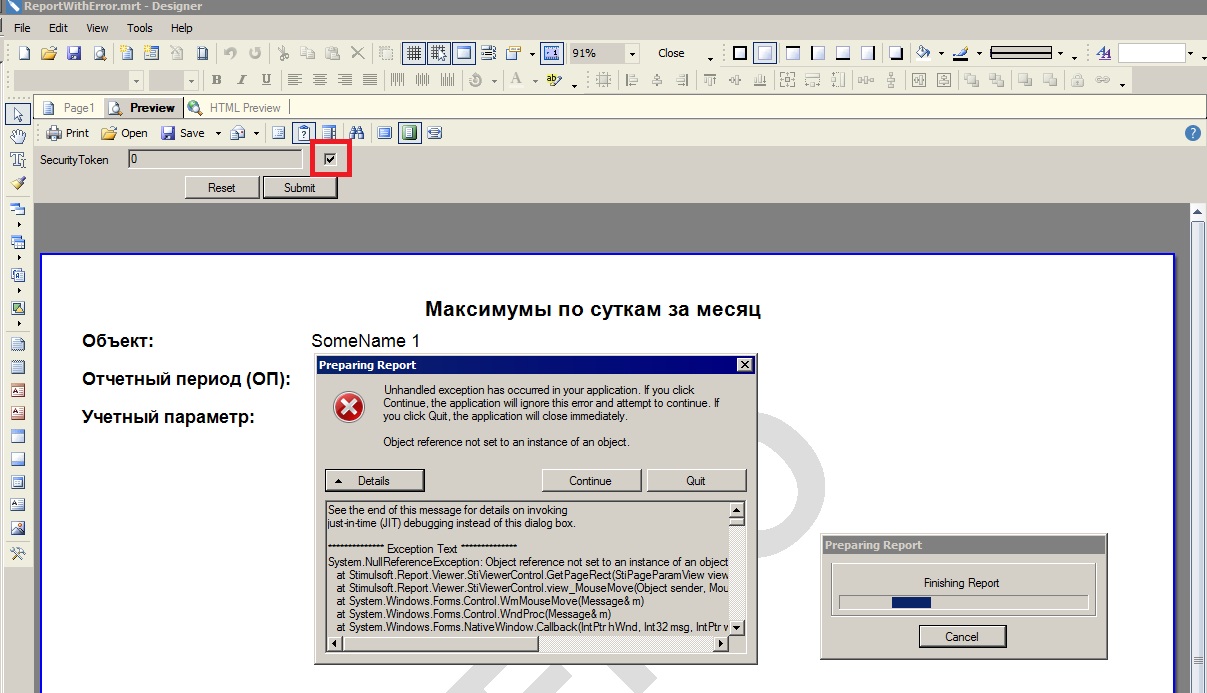This screenshot has width=1207, height=693.
Task: Align text left icon
Action: pyautogui.click(x=295, y=80)
